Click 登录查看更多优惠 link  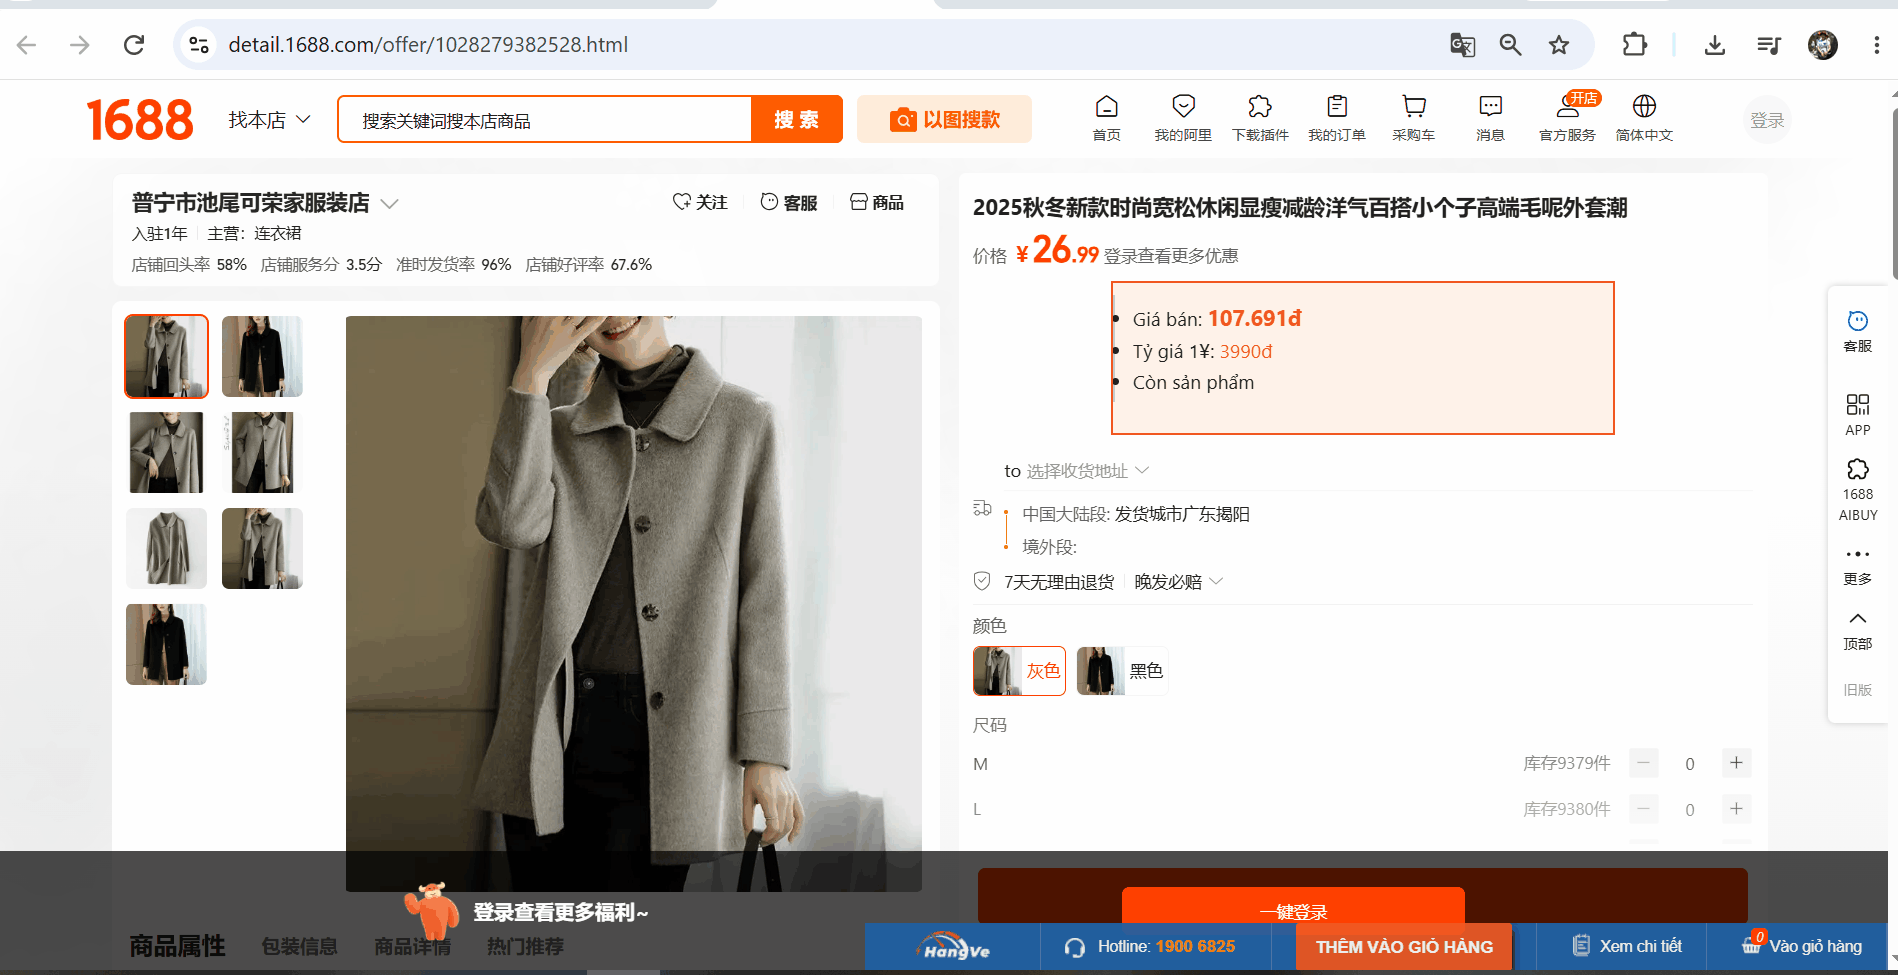pos(1171,256)
